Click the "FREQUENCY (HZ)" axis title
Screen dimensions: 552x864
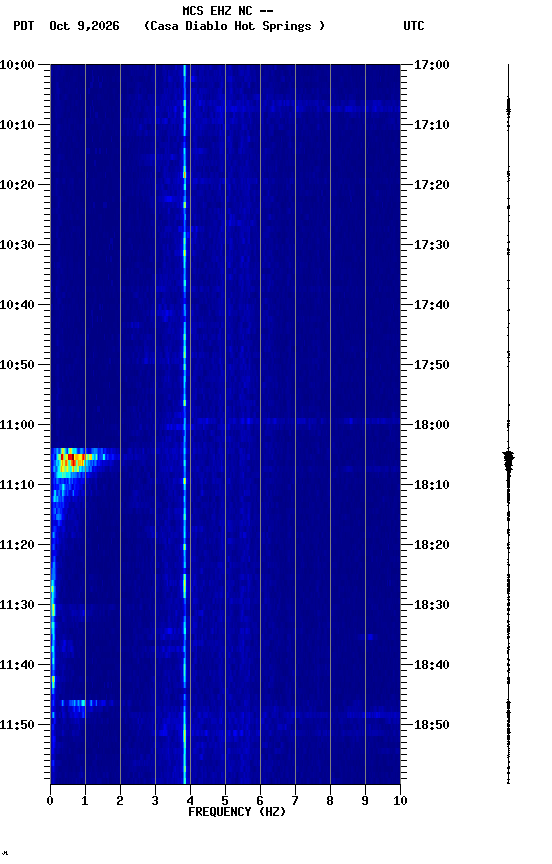(237, 812)
